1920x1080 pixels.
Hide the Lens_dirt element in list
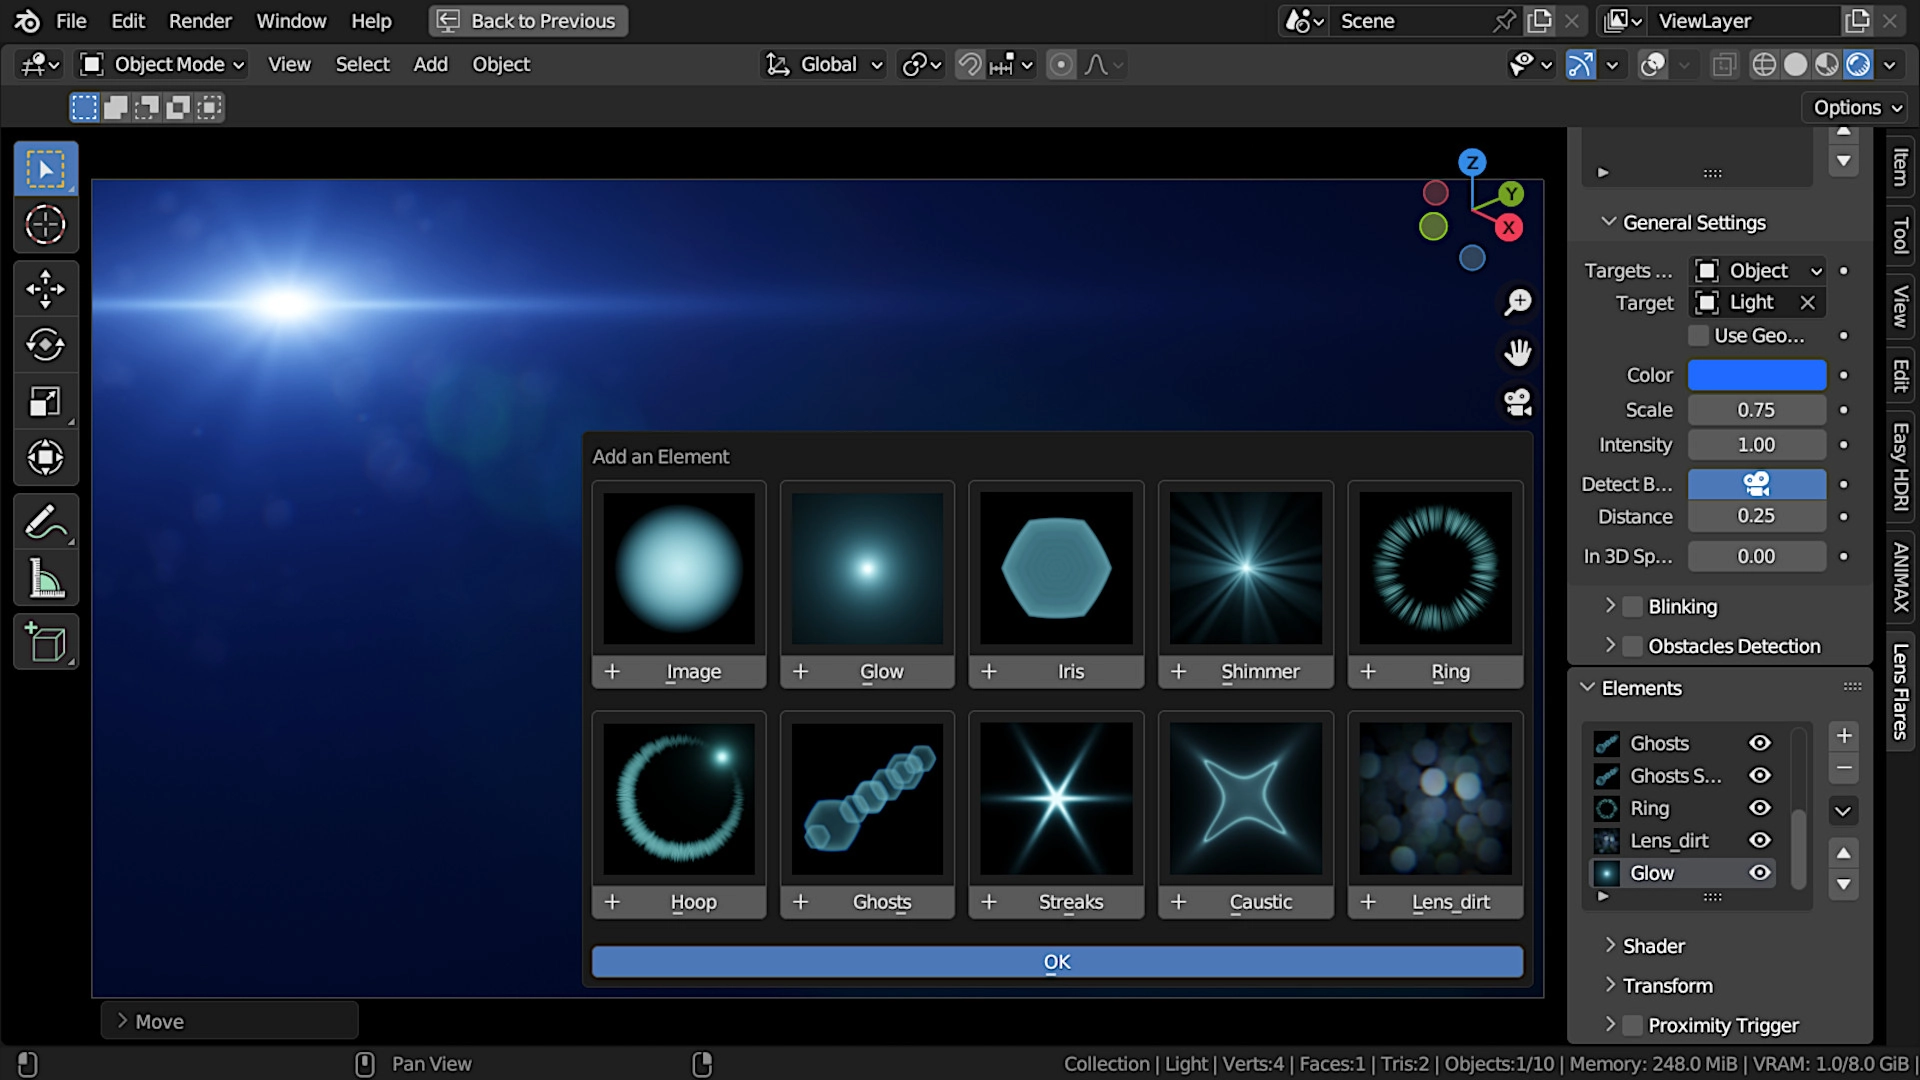(1760, 840)
